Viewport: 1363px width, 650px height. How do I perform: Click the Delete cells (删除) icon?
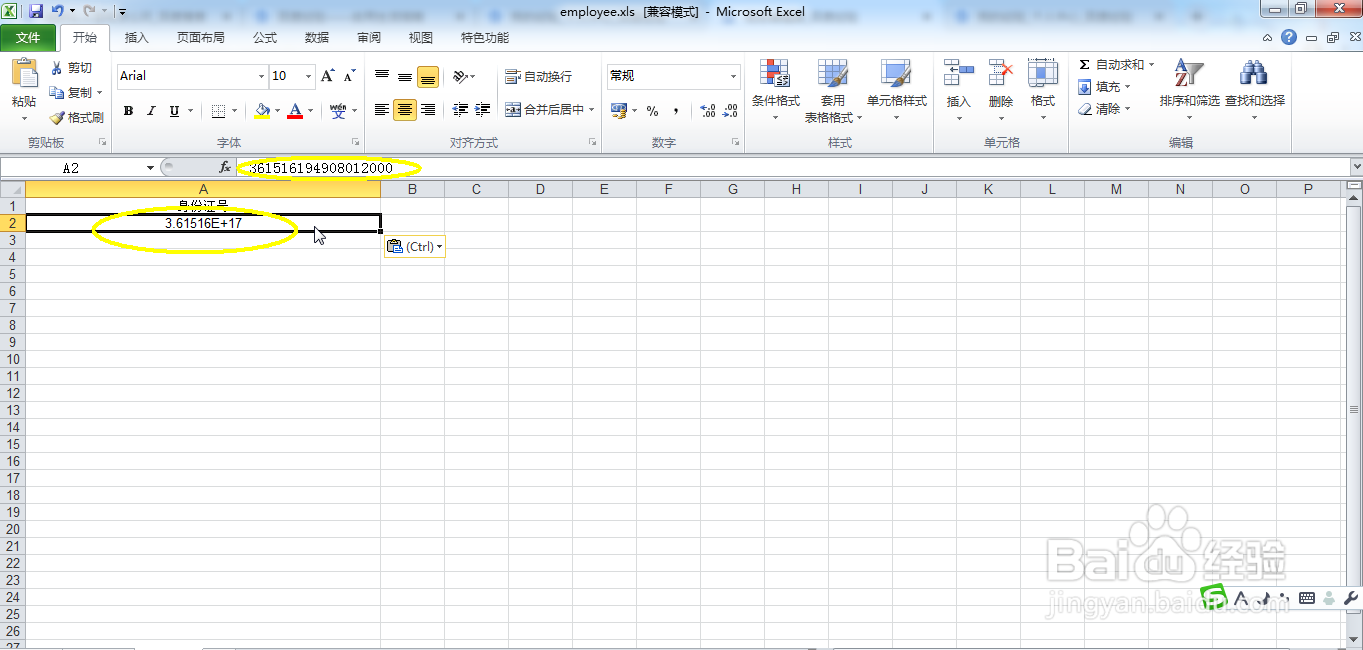(x=1001, y=73)
